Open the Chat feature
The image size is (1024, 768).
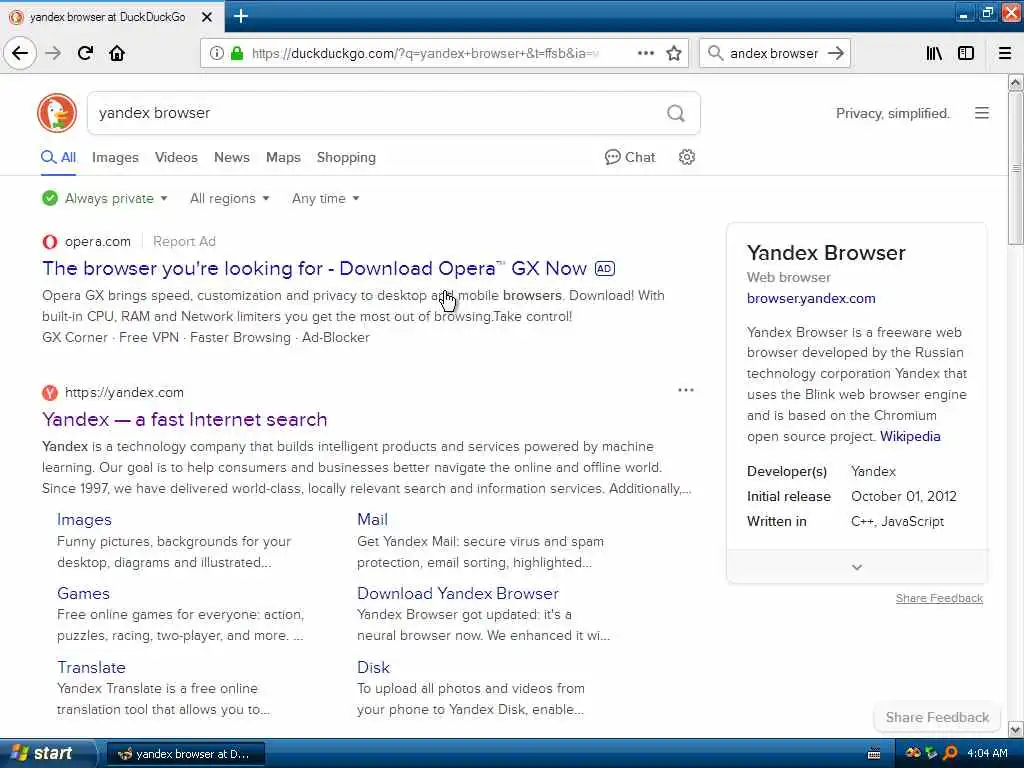coord(630,157)
